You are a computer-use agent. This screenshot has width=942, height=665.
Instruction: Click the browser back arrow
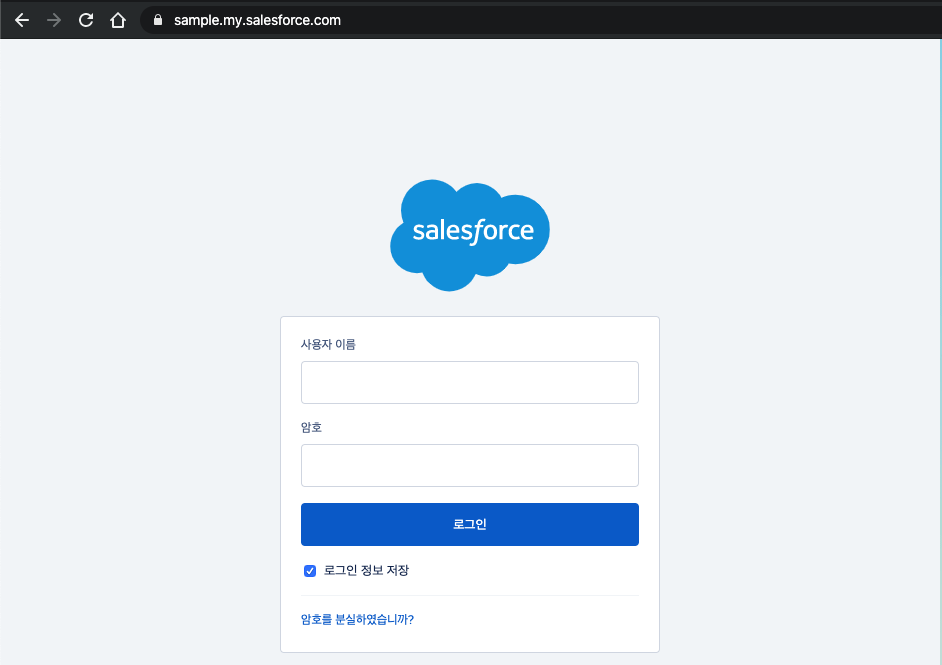click(x=22, y=20)
